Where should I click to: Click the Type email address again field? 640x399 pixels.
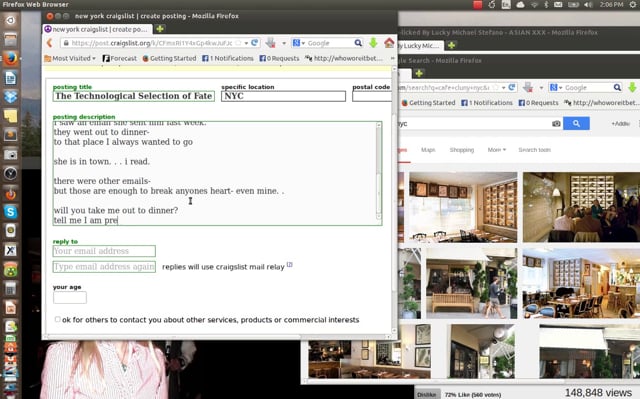[x=104, y=267]
